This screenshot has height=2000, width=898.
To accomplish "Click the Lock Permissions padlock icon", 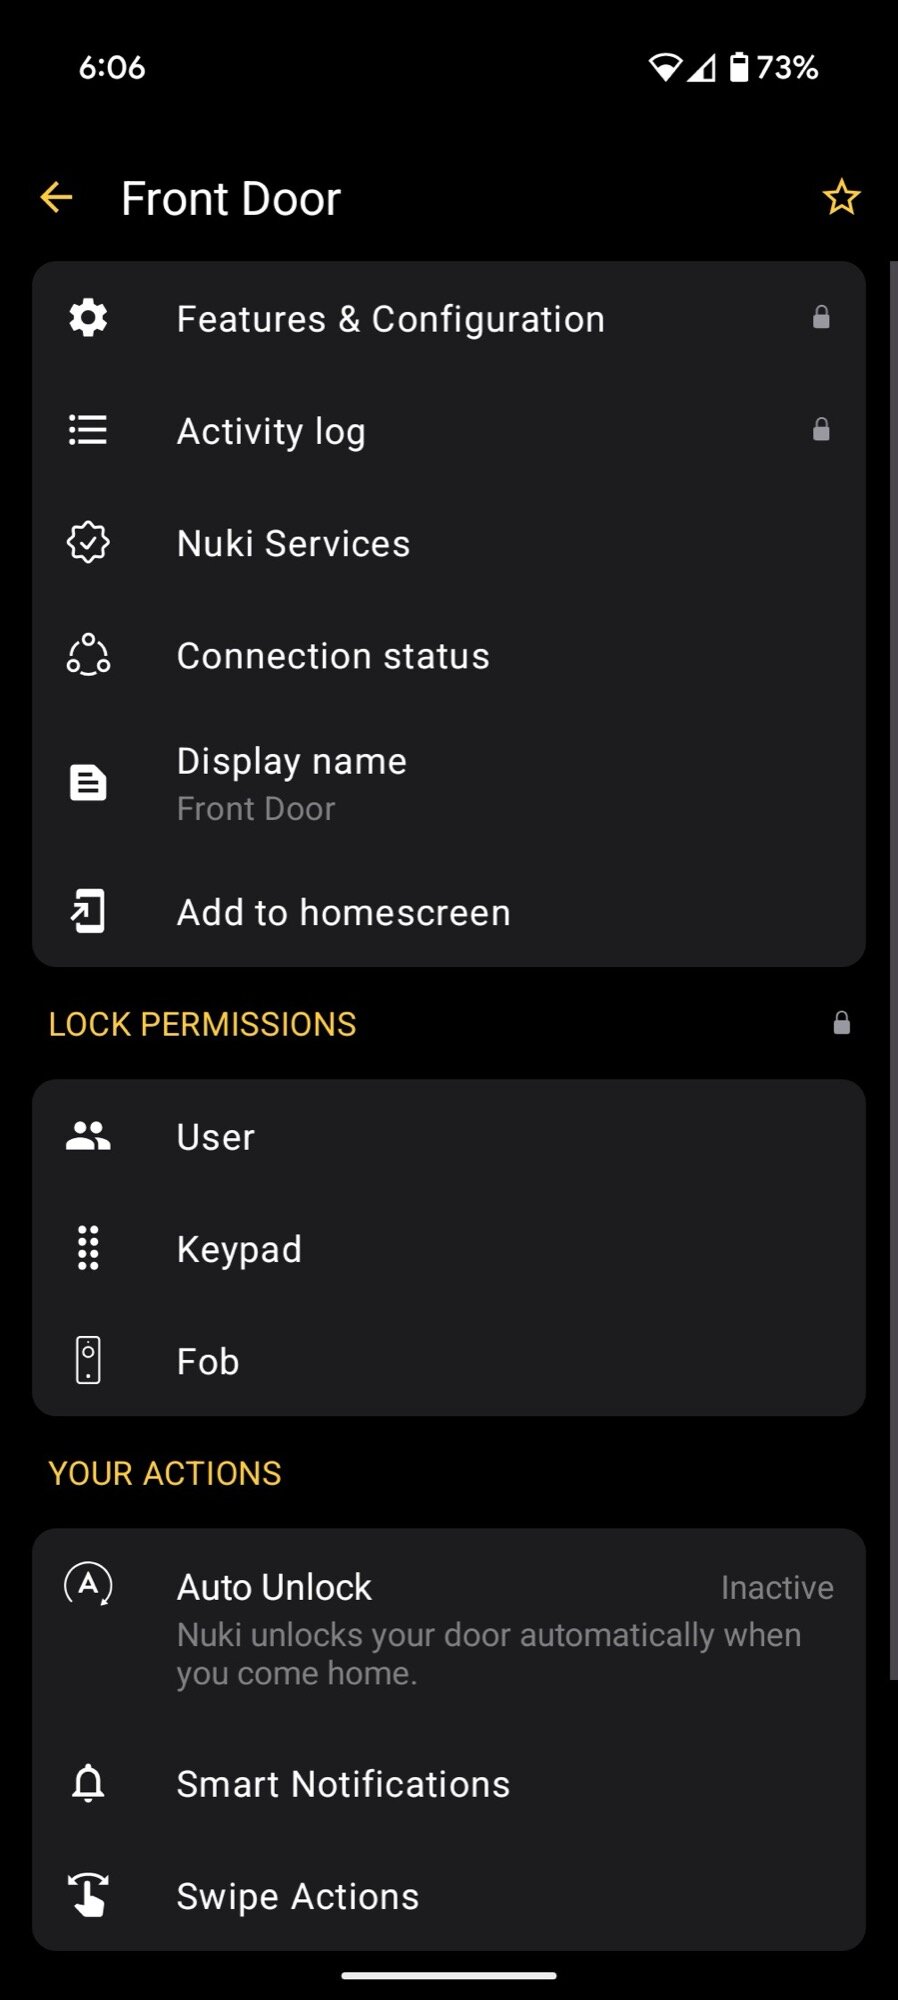I will [842, 1023].
